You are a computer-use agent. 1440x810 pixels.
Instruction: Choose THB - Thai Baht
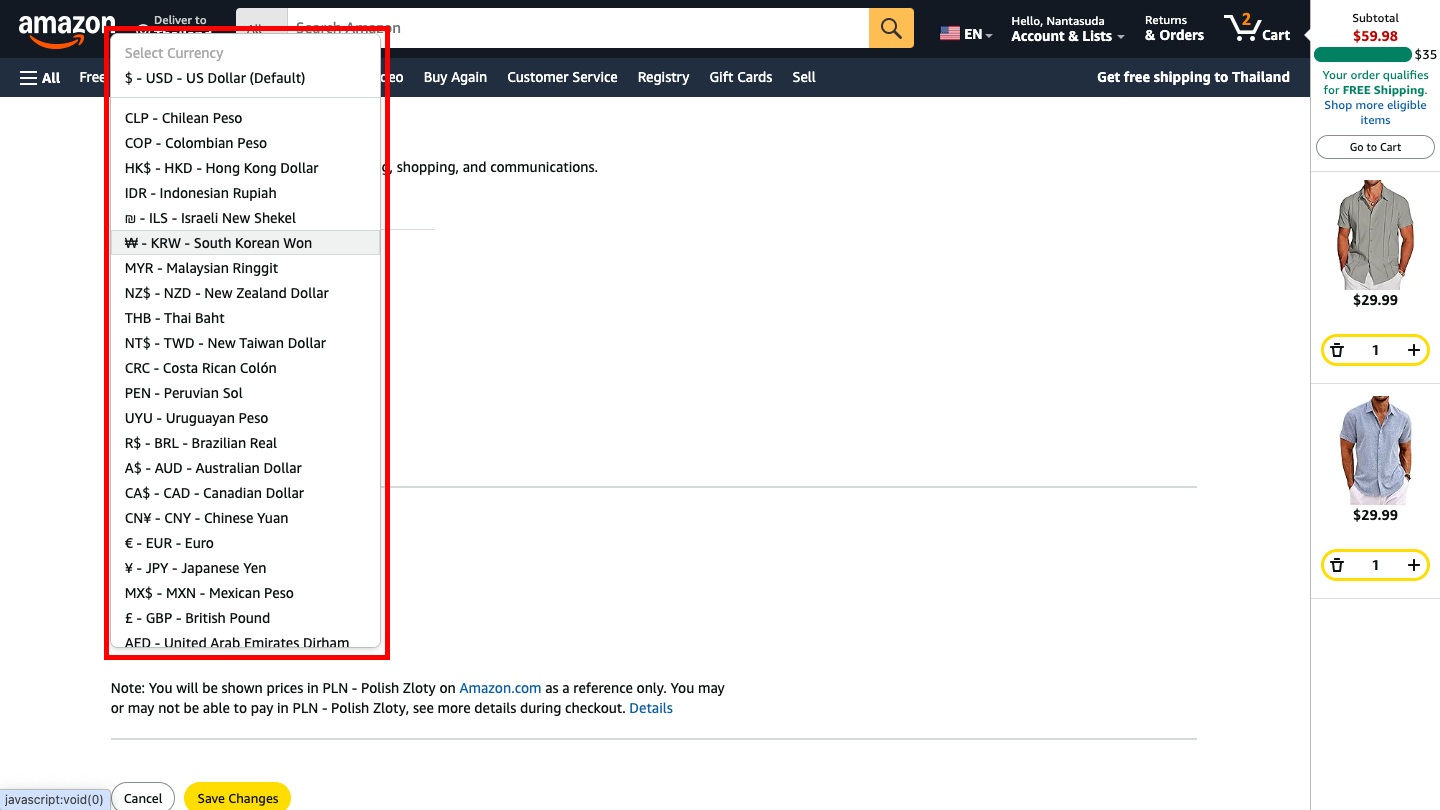(x=245, y=318)
